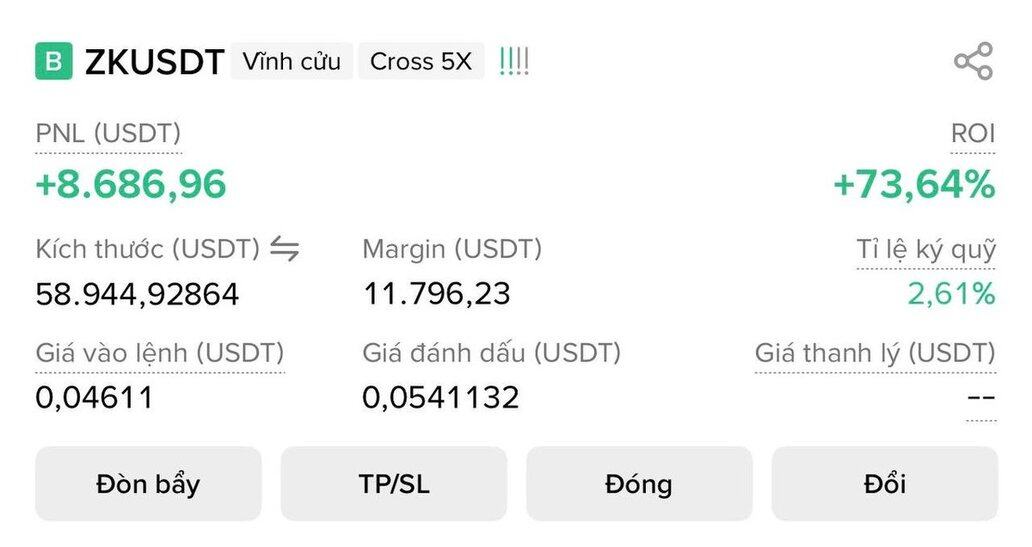1032x547 pixels.
Task: Click the +8.686,96 PNL value
Action: (x=131, y=184)
